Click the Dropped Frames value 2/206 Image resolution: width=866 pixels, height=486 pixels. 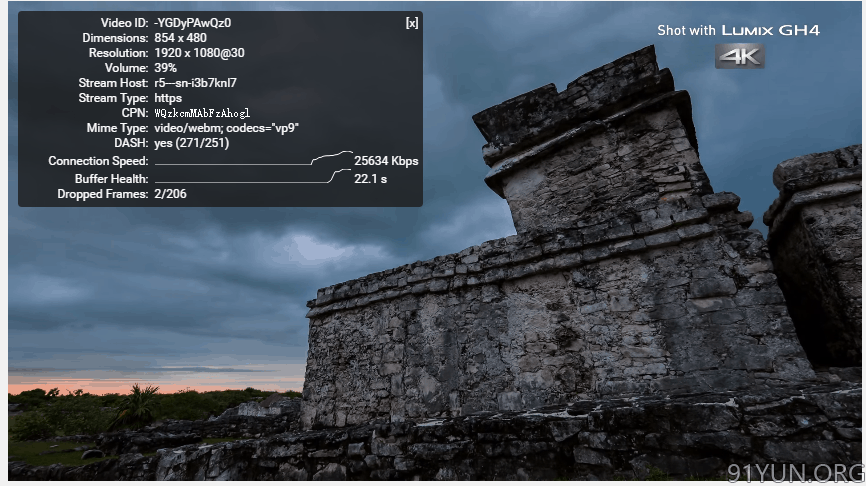170,194
